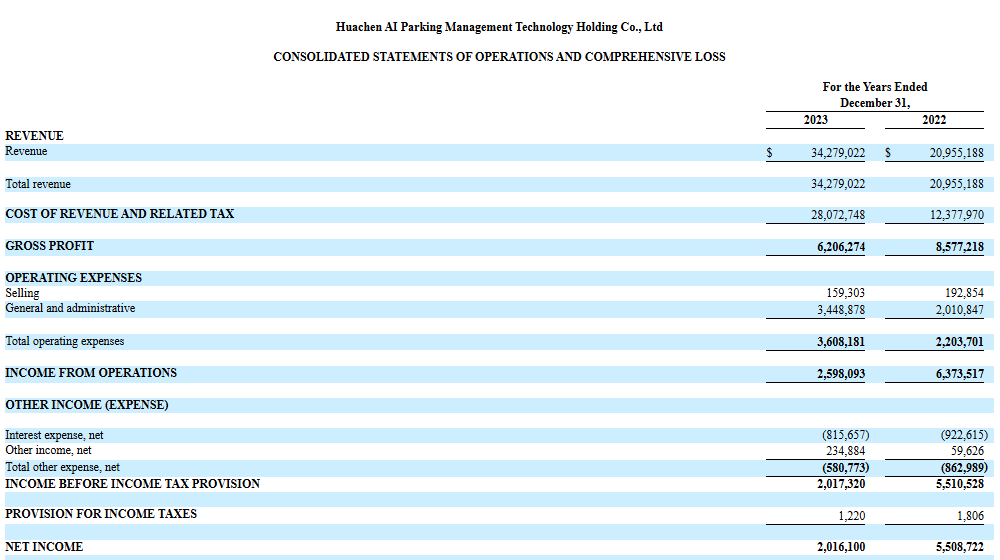Click the NET INCOME label
Image resolution: width=1000 pixels, height=560 pixels.
44,547
